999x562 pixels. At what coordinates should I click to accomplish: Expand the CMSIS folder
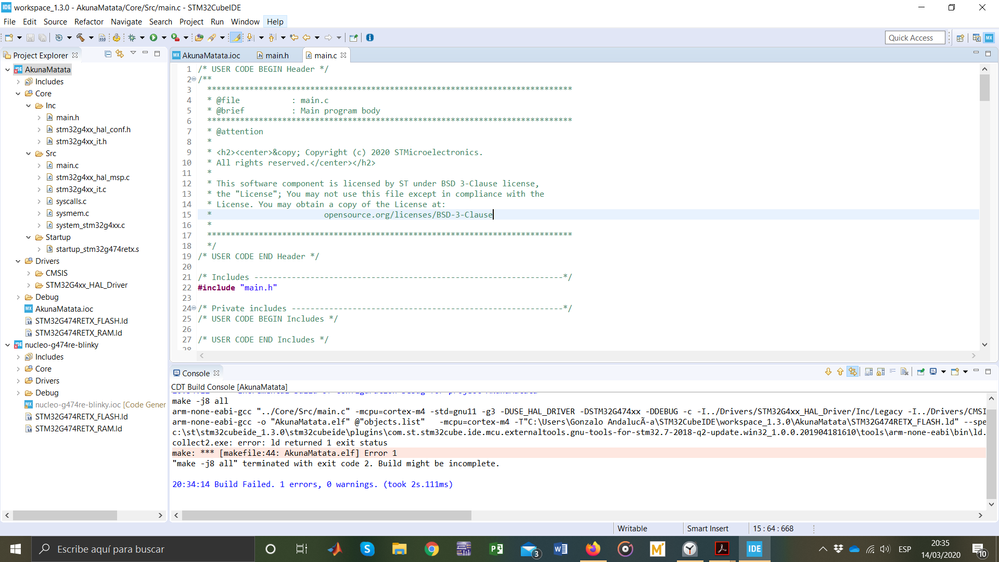[x=29, y=273]
